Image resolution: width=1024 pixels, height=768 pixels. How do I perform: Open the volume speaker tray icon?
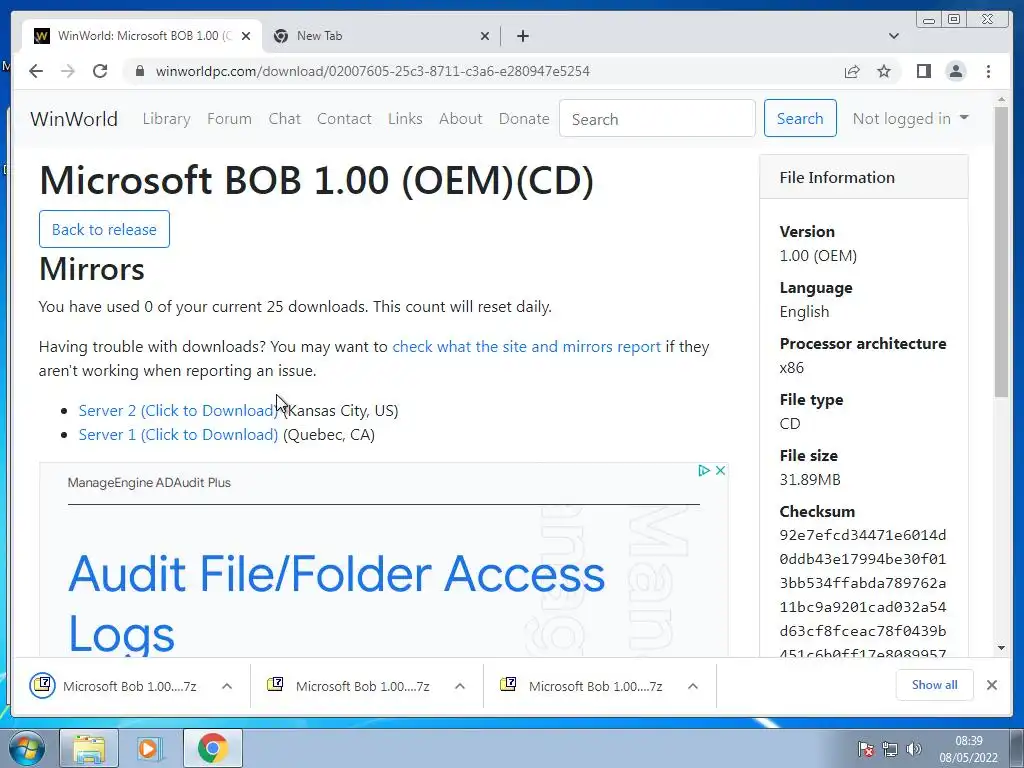pos(914,749)
